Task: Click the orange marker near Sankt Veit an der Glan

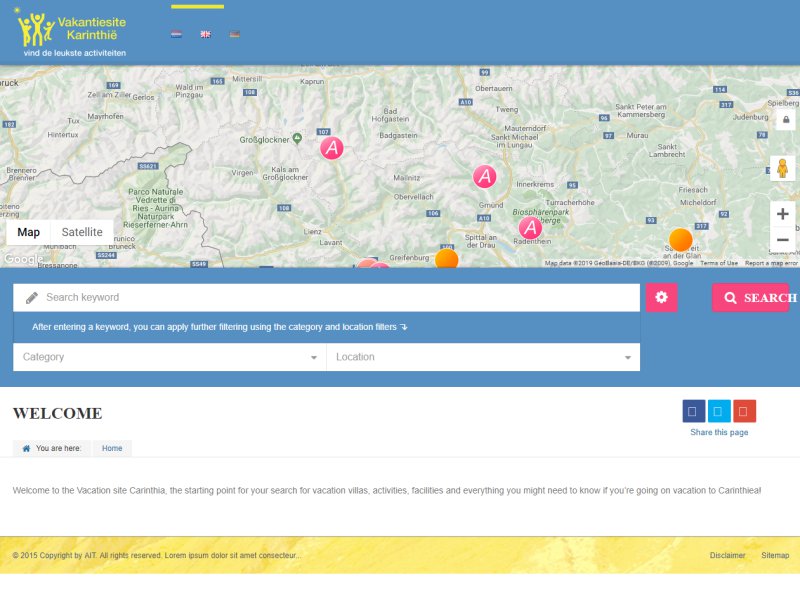Action: pyautogui.click(x=681, y=240)
